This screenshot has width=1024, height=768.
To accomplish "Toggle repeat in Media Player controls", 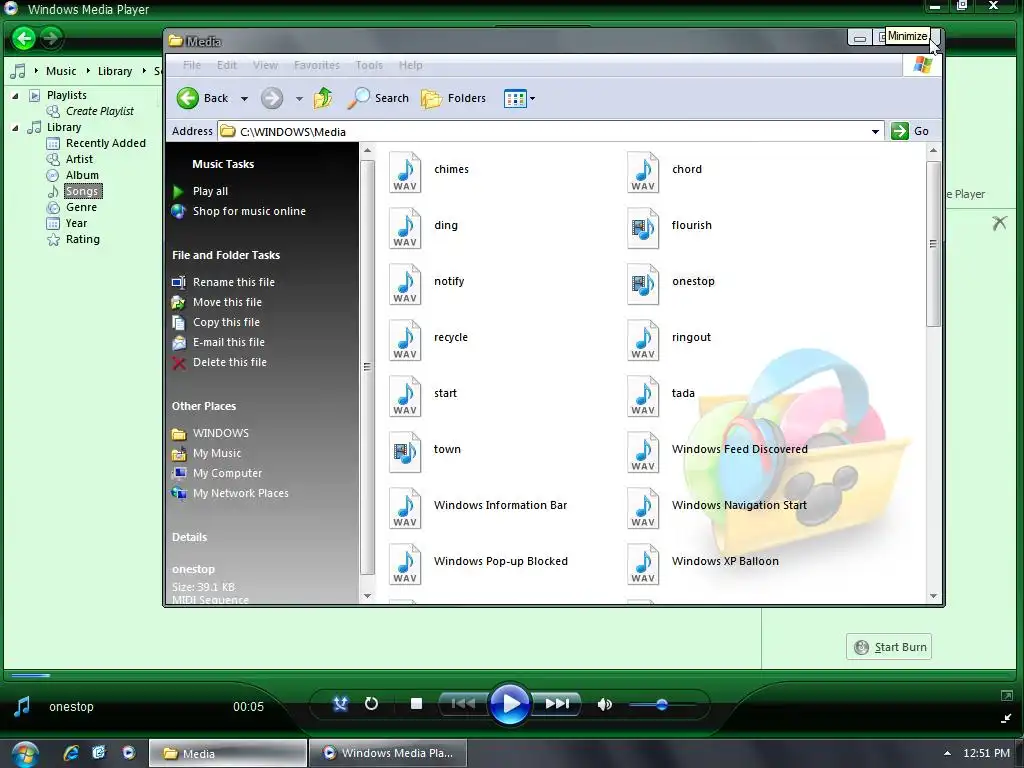I will (371, 704).
